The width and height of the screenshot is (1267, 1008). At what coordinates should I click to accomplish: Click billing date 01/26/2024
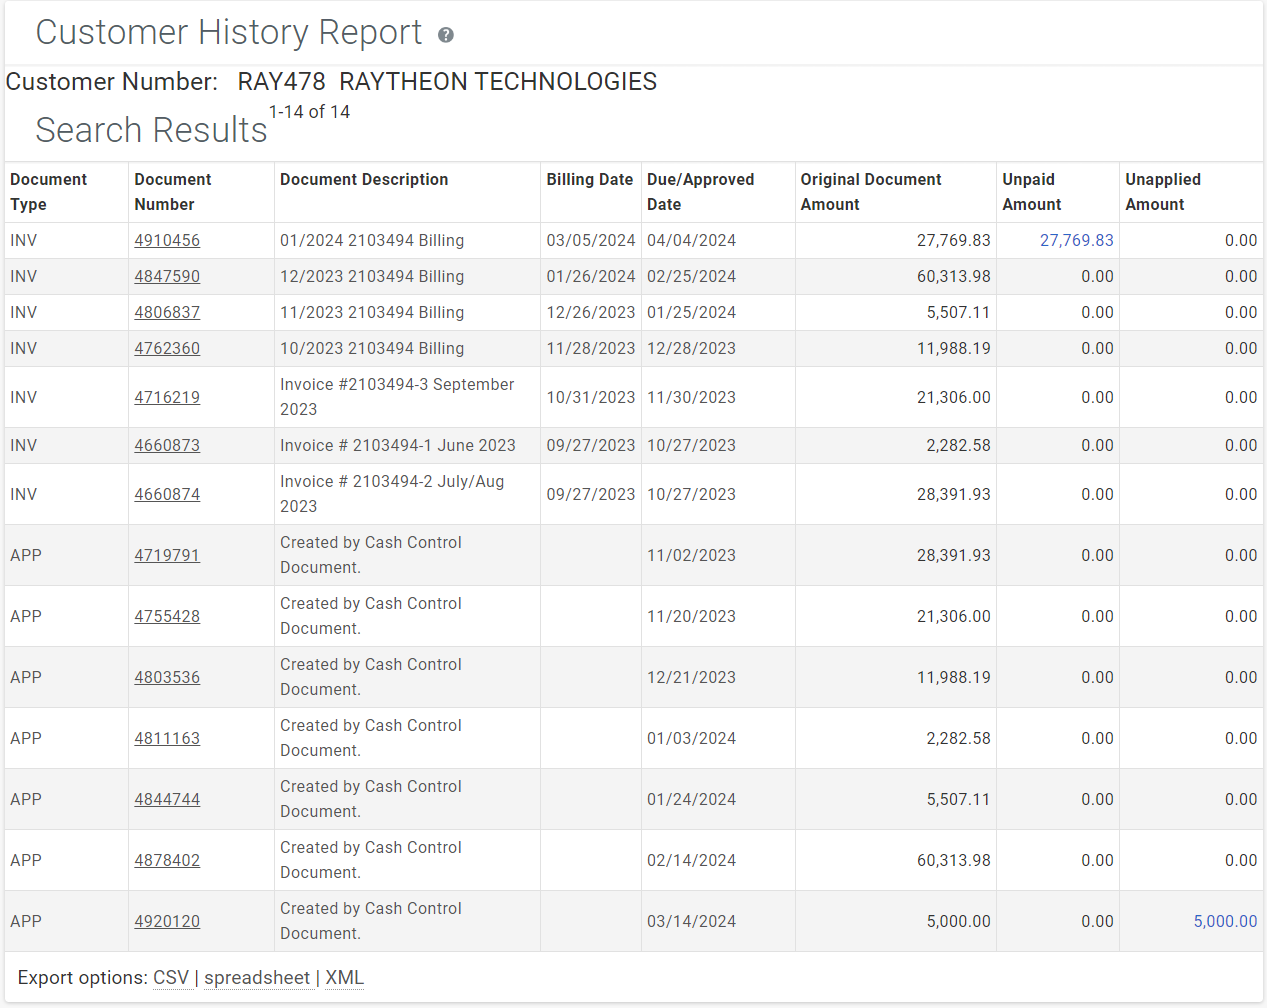click(x=591, y=276)
